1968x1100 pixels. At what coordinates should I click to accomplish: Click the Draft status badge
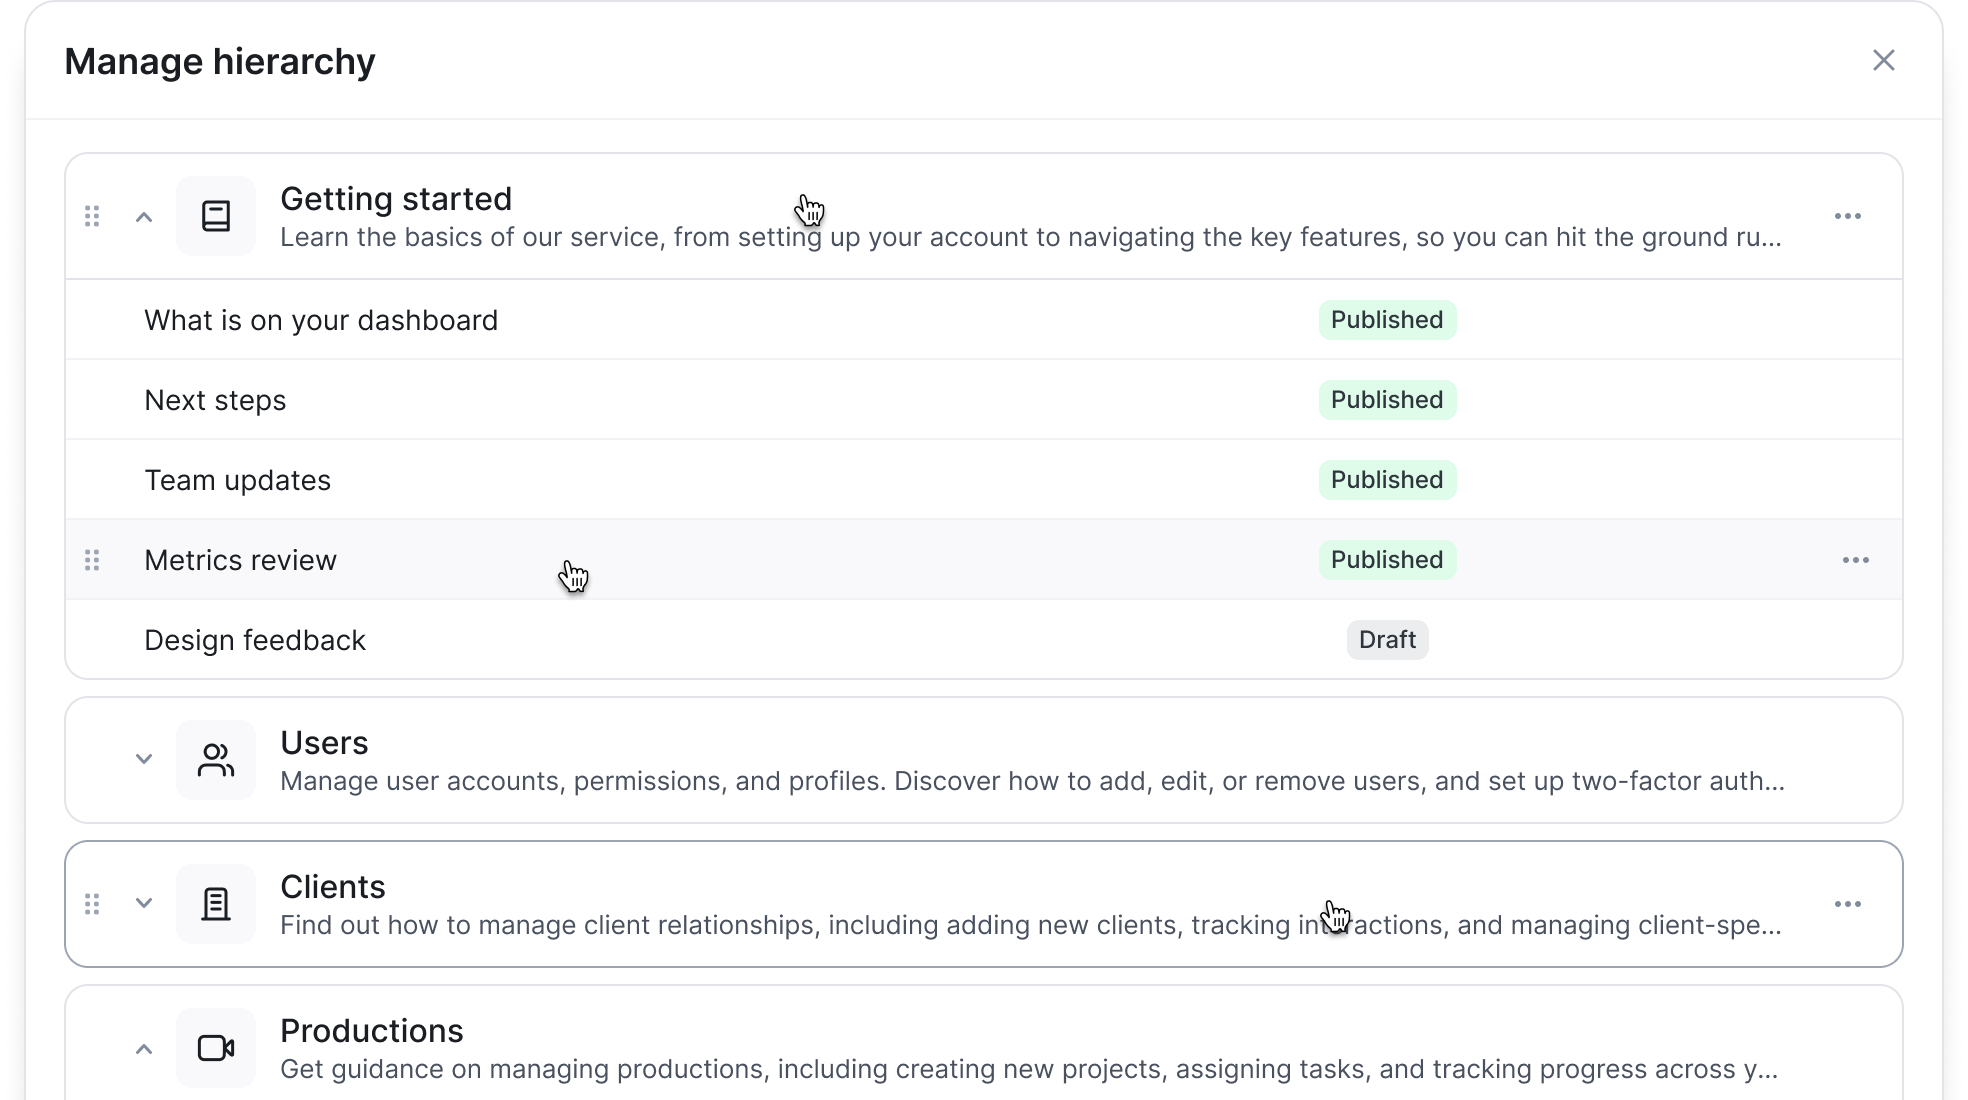click(x=1387, y=640)
